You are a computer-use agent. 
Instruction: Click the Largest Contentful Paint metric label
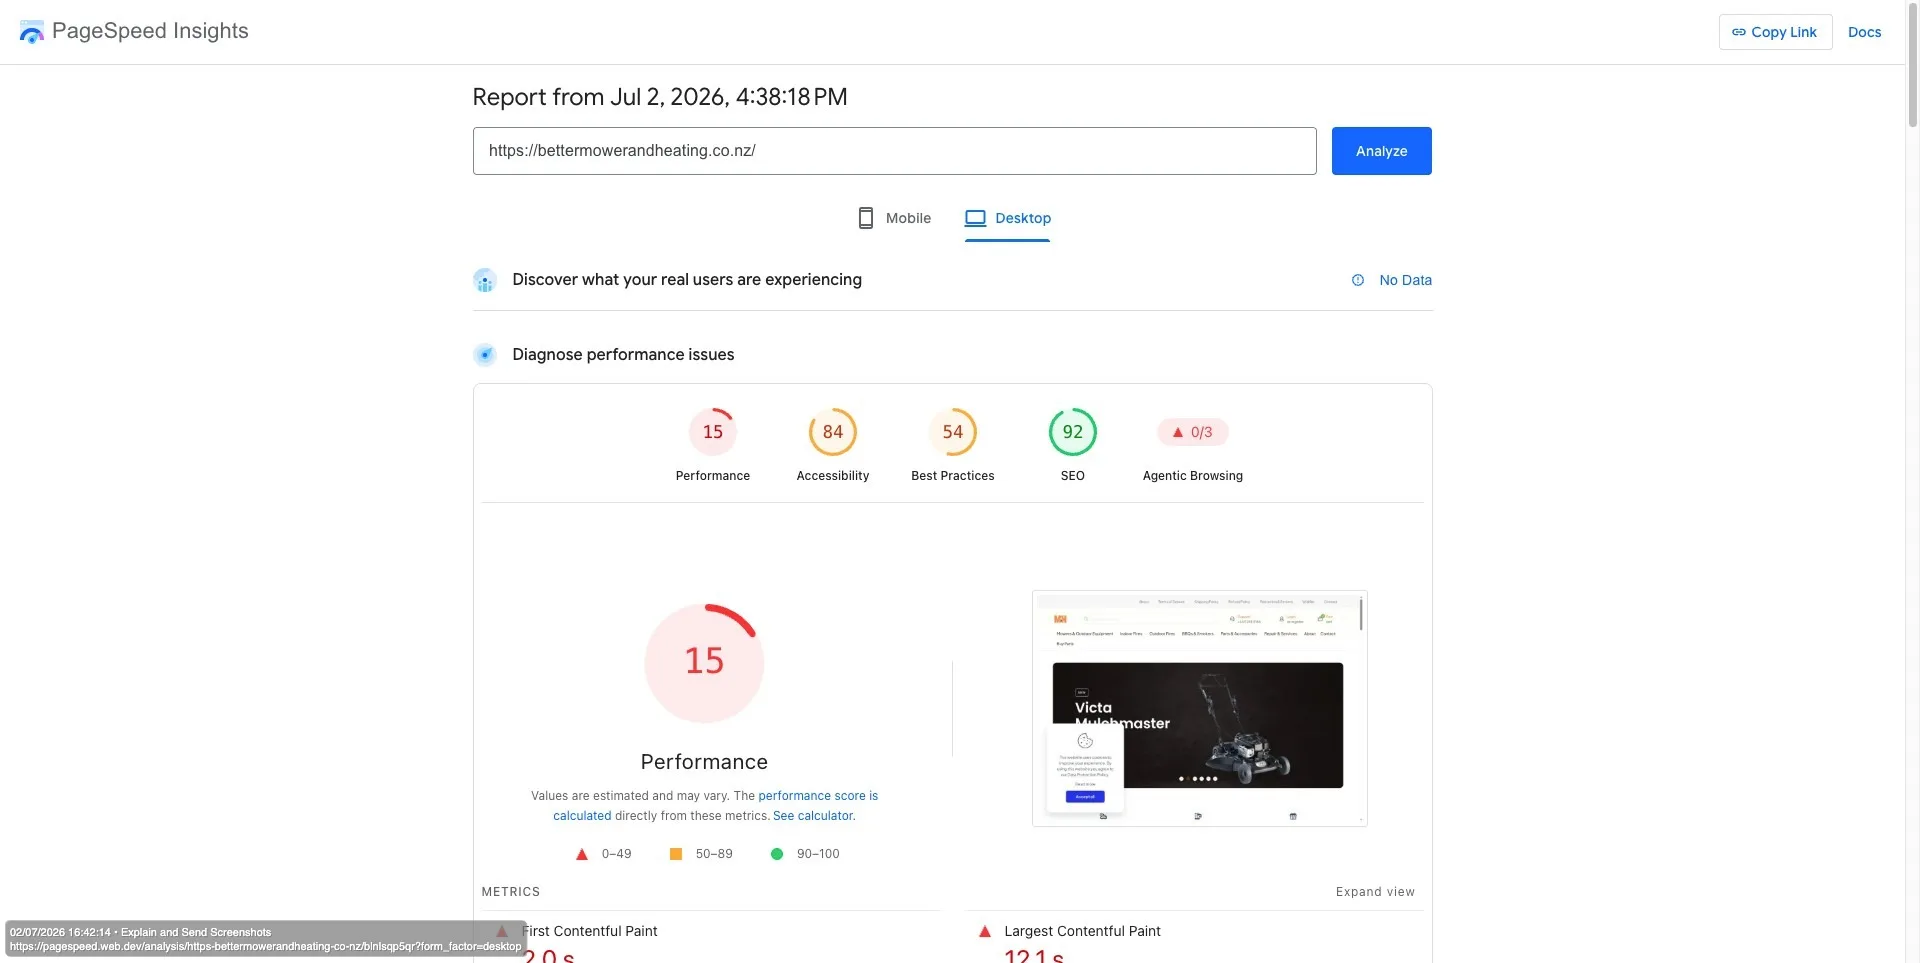pyautogui.click(x=1082, y=931)
